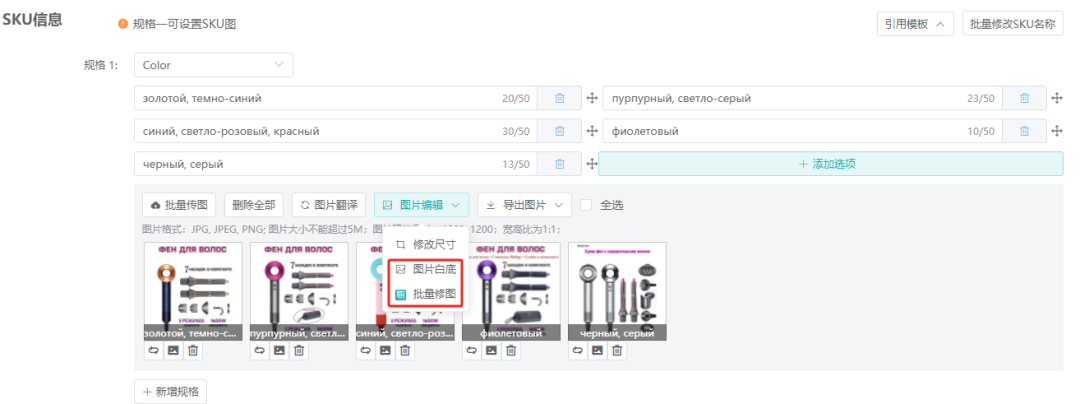This screenshot has width=1080, height=404.
Task: Click swap icon under золотой, темно-синий image
Action: pos(154,350)
